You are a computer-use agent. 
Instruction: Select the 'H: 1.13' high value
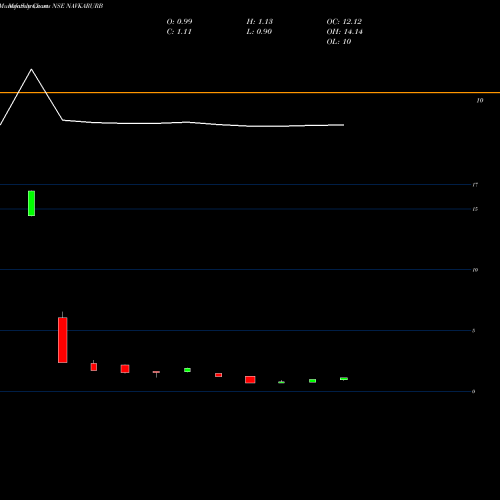click(x=260, y=21)
